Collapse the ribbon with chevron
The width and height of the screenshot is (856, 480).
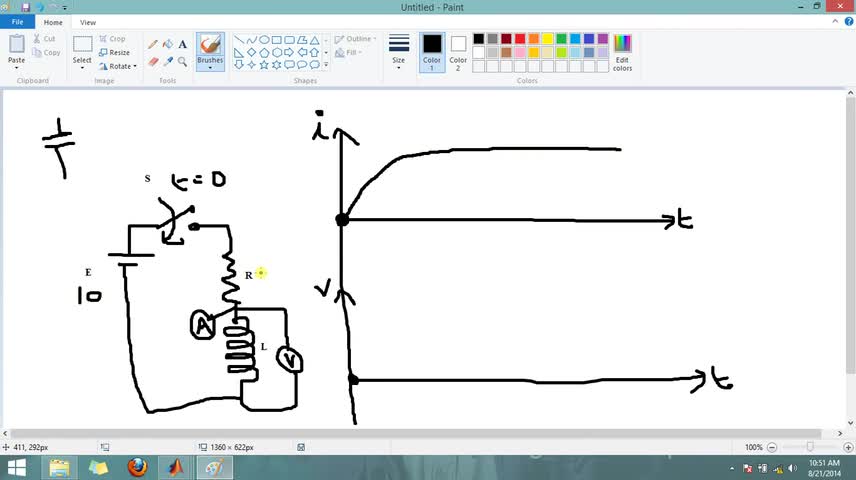835,21
